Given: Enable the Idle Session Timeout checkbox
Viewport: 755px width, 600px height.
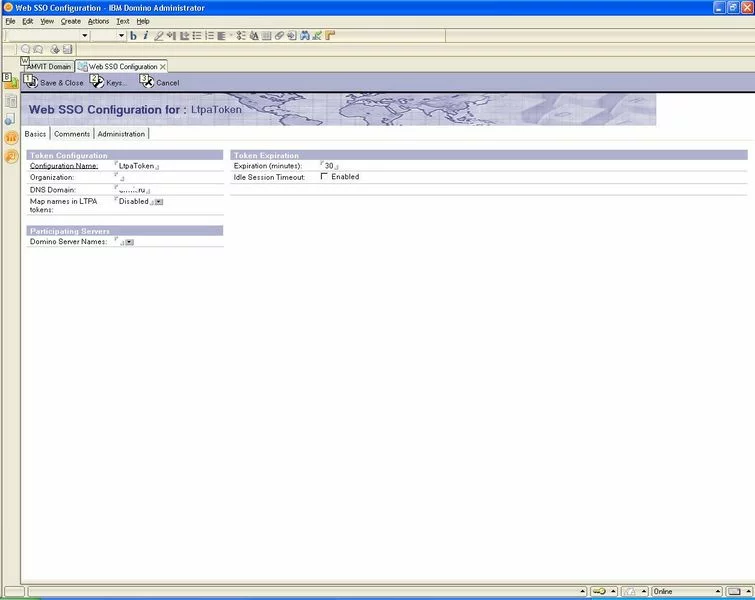Looking at the screenshot, I should [x=324, y=177].
